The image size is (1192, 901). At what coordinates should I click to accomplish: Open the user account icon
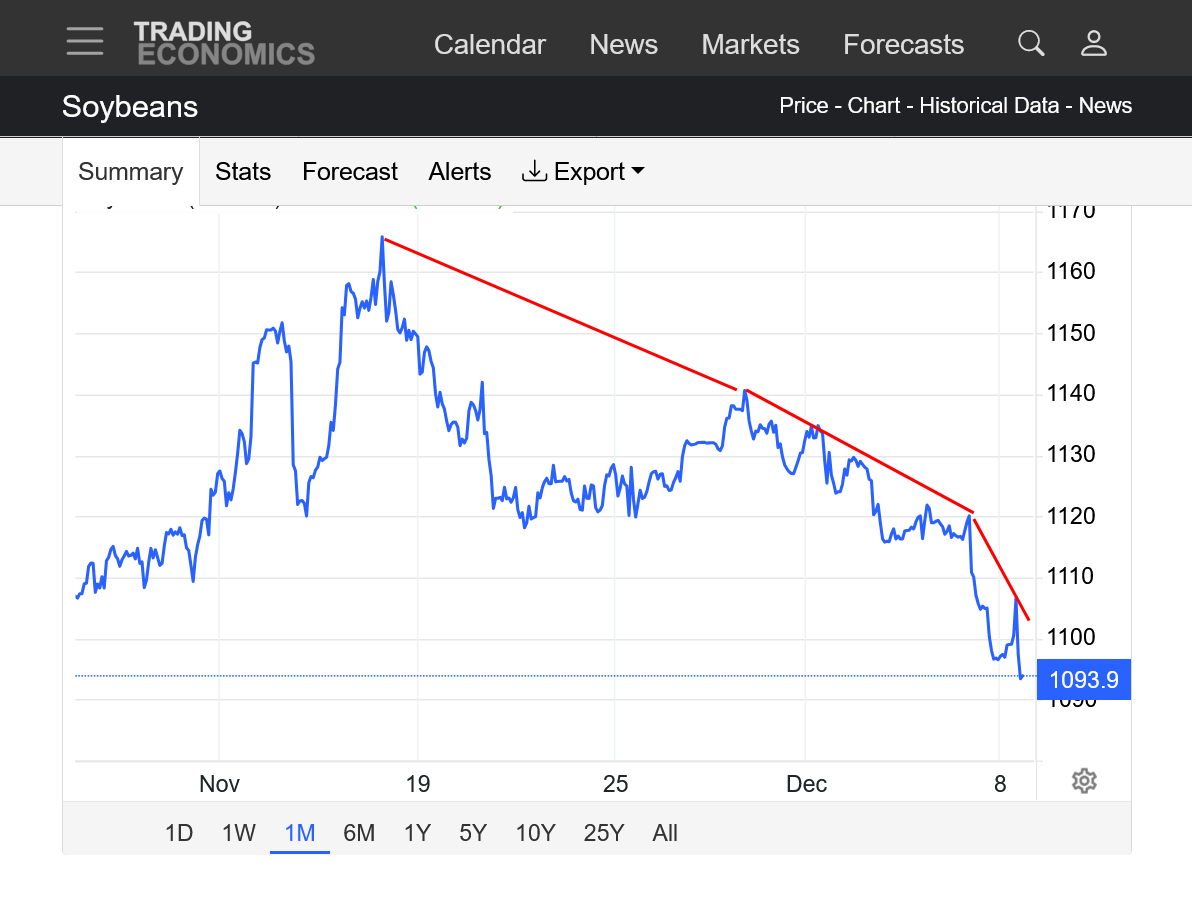tap(1094, 44)
